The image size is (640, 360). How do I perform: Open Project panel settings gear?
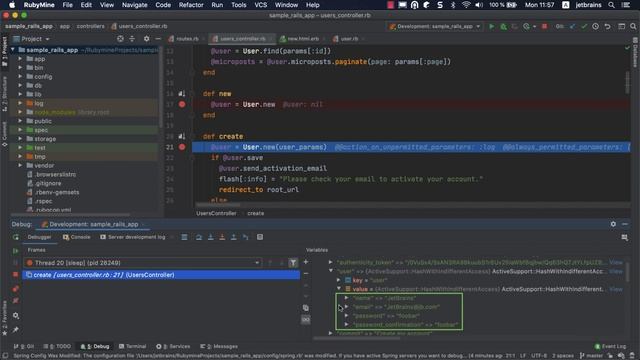147,39
